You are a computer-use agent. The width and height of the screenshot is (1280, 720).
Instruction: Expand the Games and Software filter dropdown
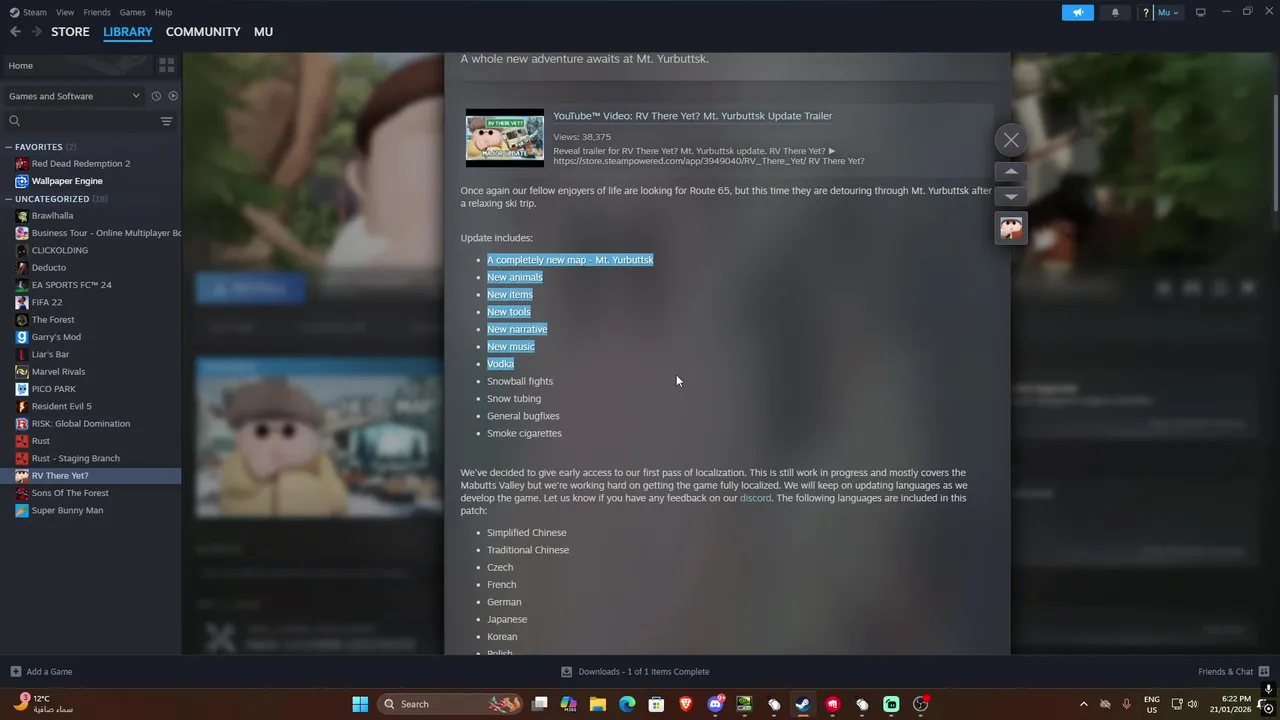click(74, 96)
